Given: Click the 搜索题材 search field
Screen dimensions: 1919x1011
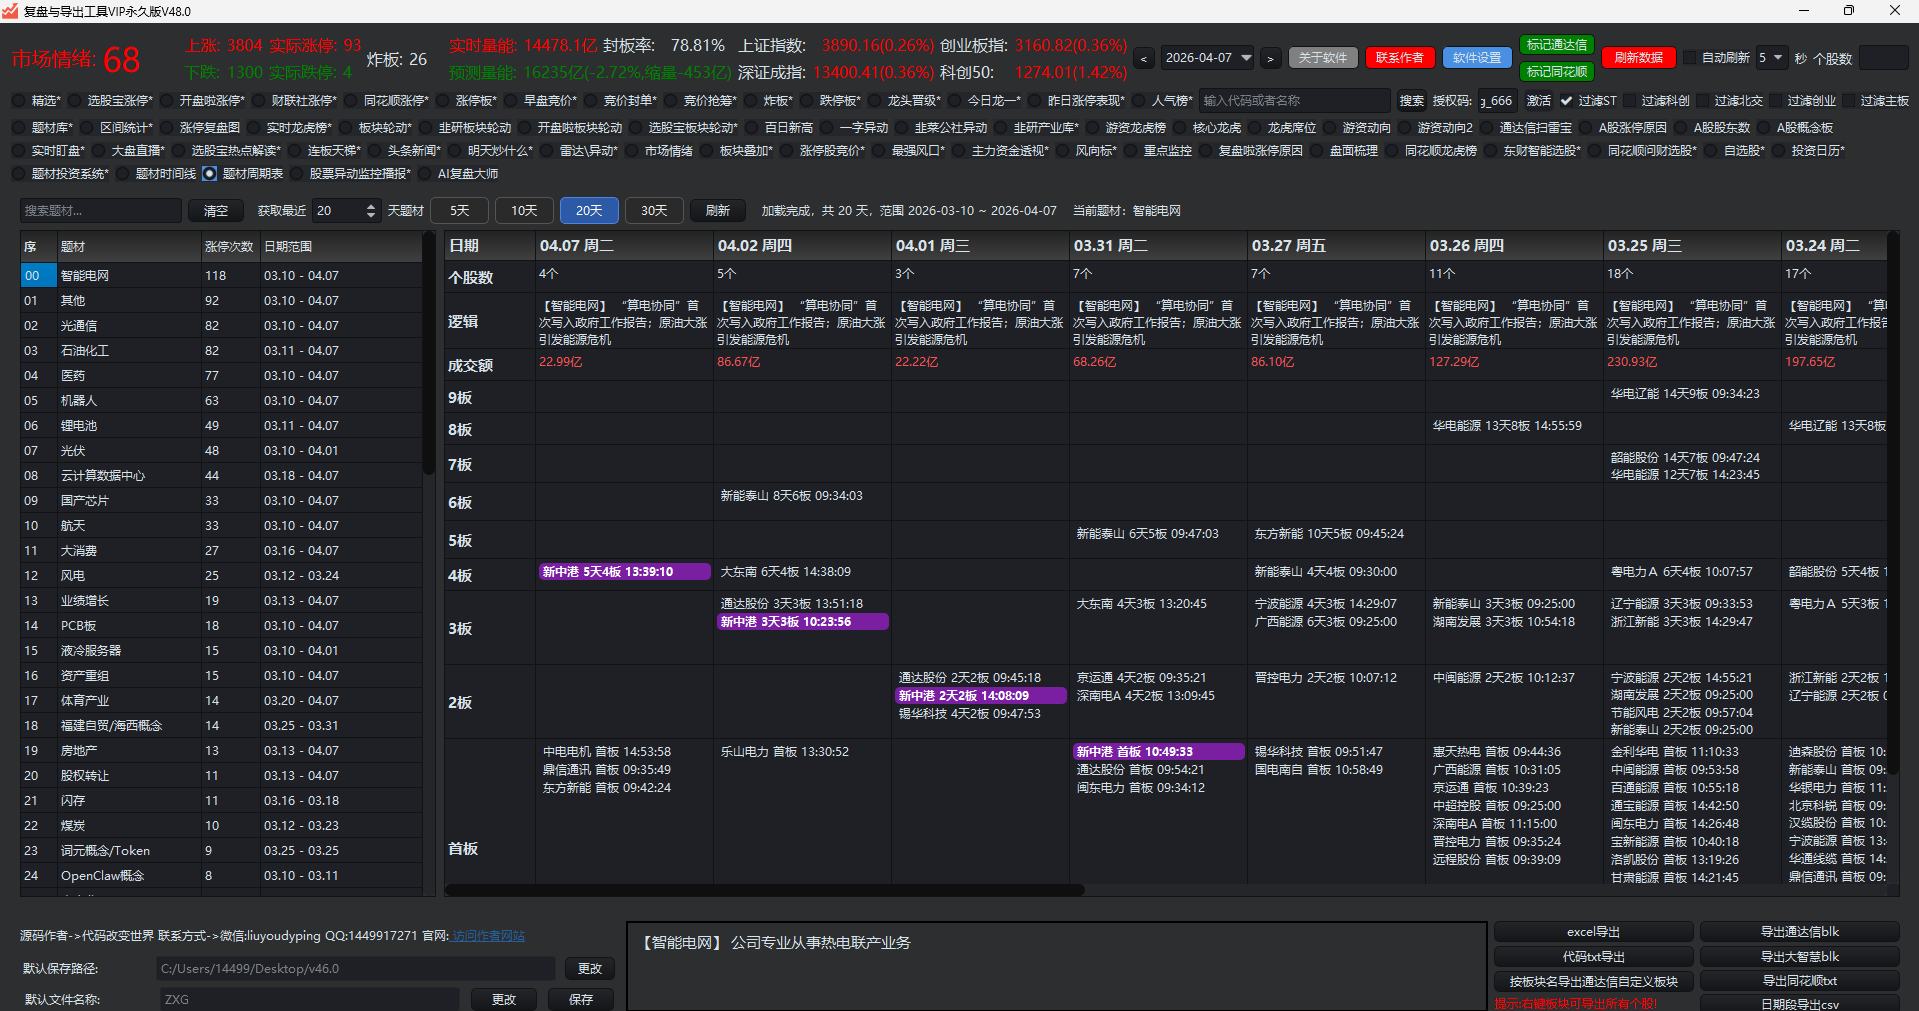Looking at the screenshot, I should pos(100,211).
